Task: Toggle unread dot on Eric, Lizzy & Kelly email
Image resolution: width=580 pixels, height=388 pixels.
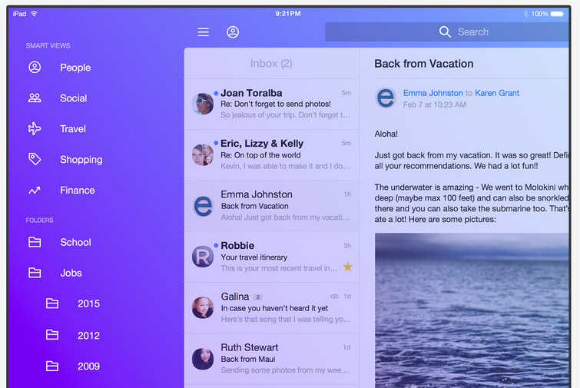Action: (x=216, y=143)
